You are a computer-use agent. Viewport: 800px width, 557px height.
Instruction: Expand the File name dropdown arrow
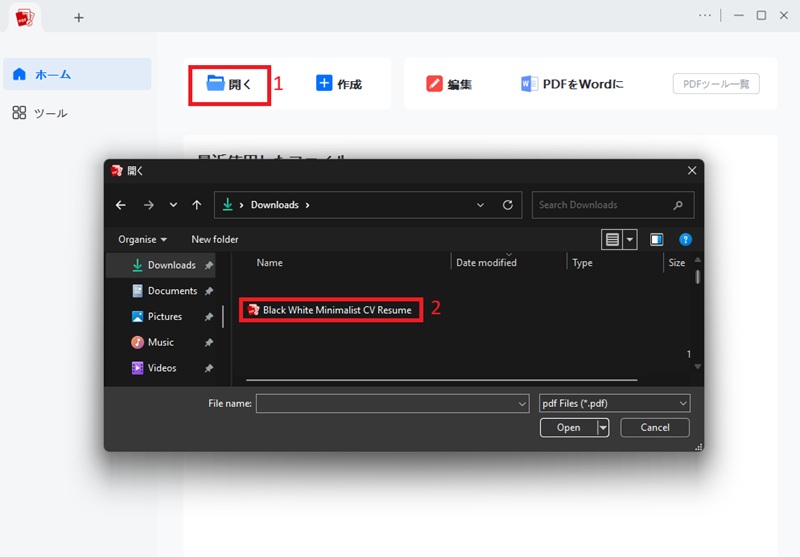(x=522, y=404)
